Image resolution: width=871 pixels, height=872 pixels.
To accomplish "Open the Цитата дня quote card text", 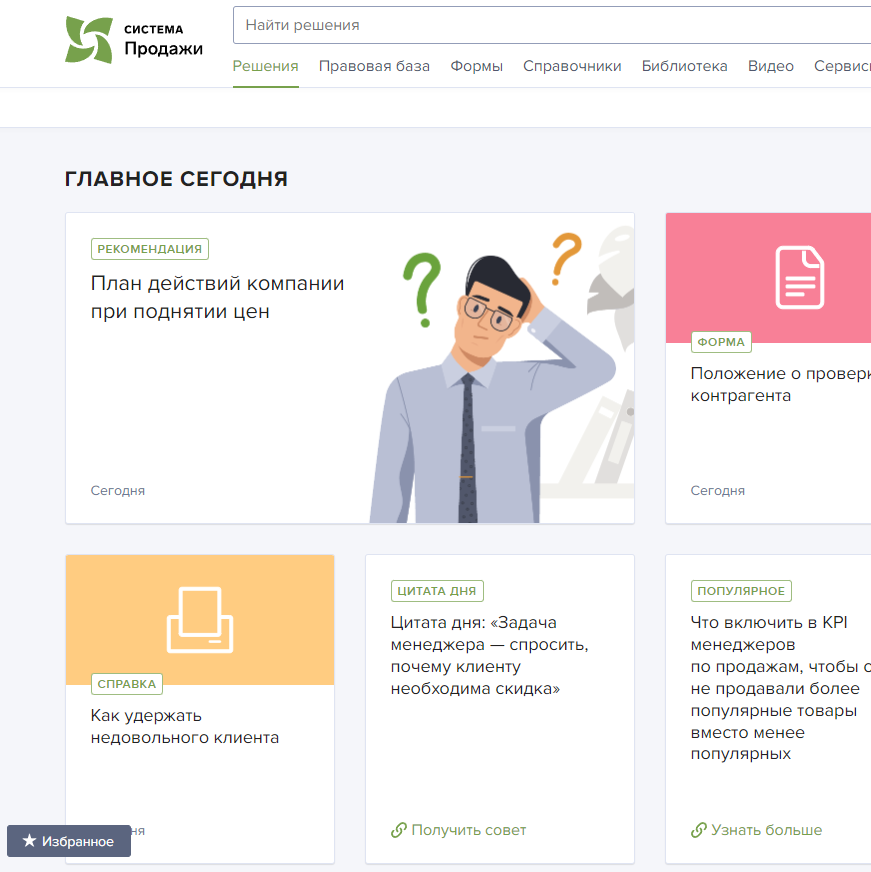I will [489, 655].
